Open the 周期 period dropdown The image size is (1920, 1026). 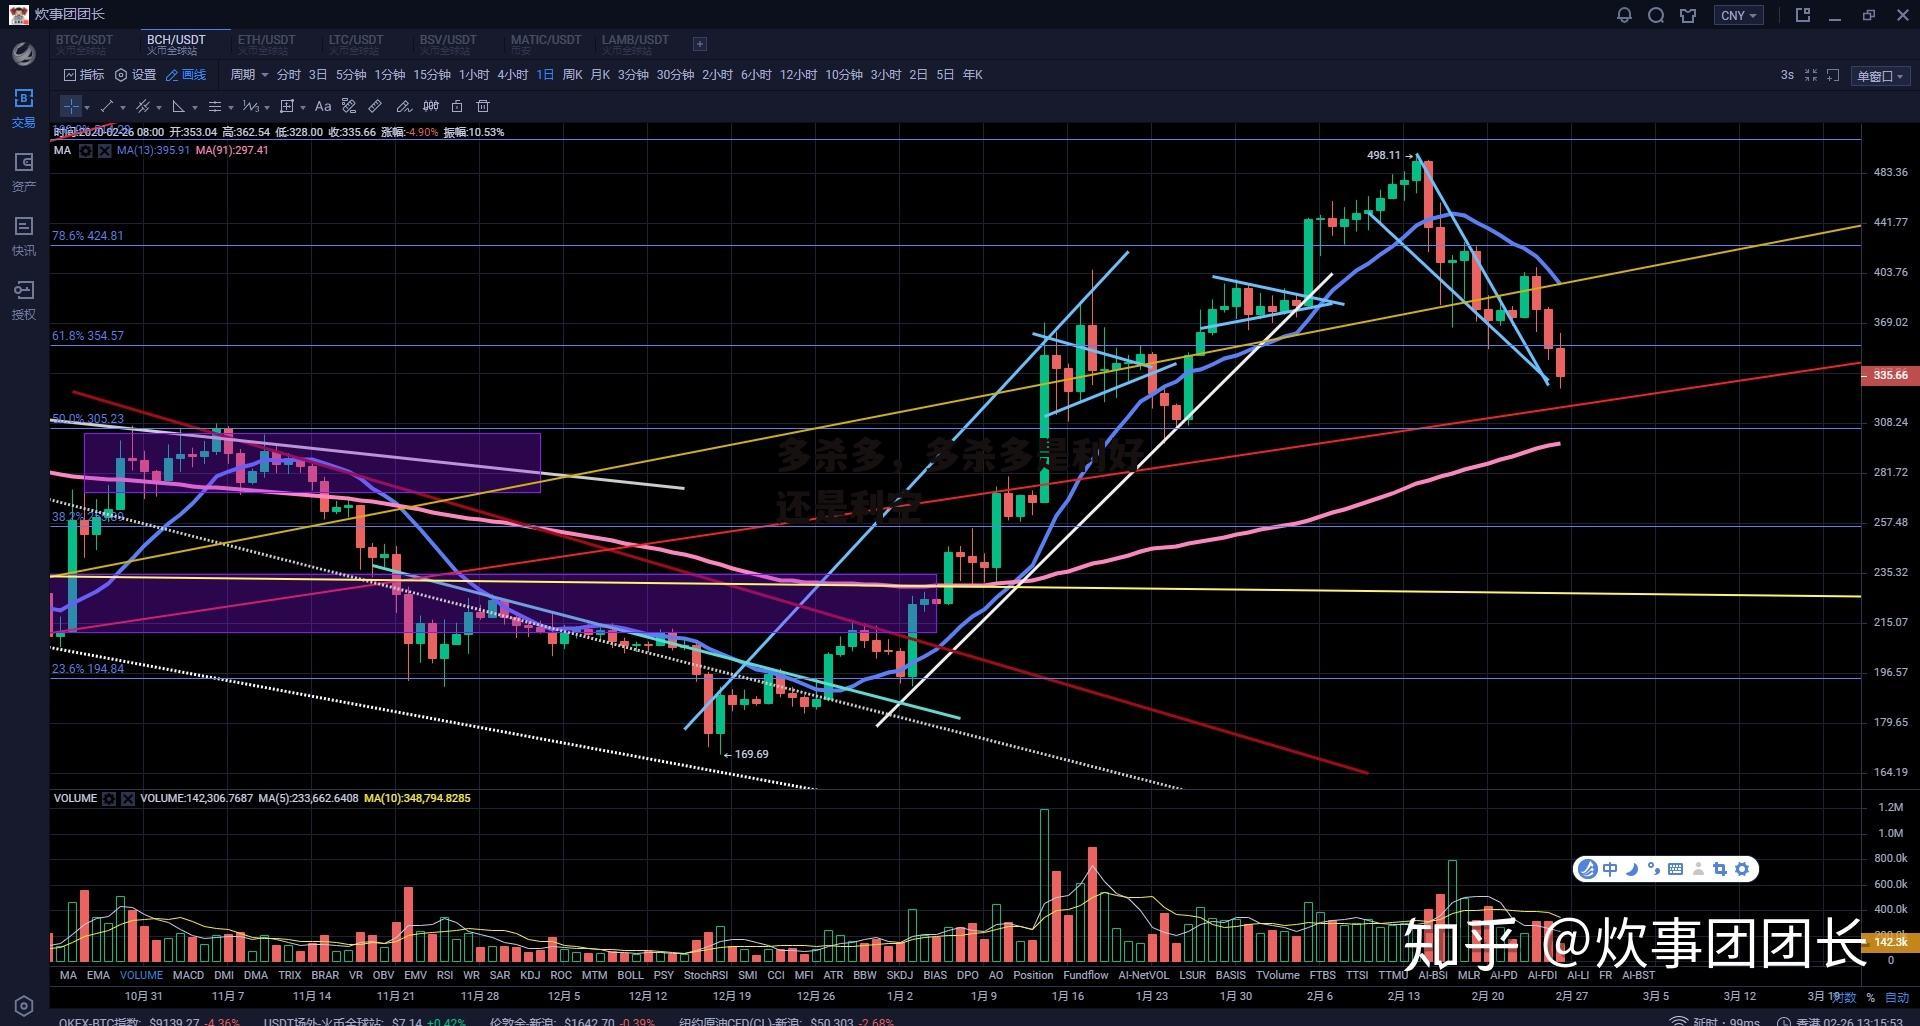point(249,75)
